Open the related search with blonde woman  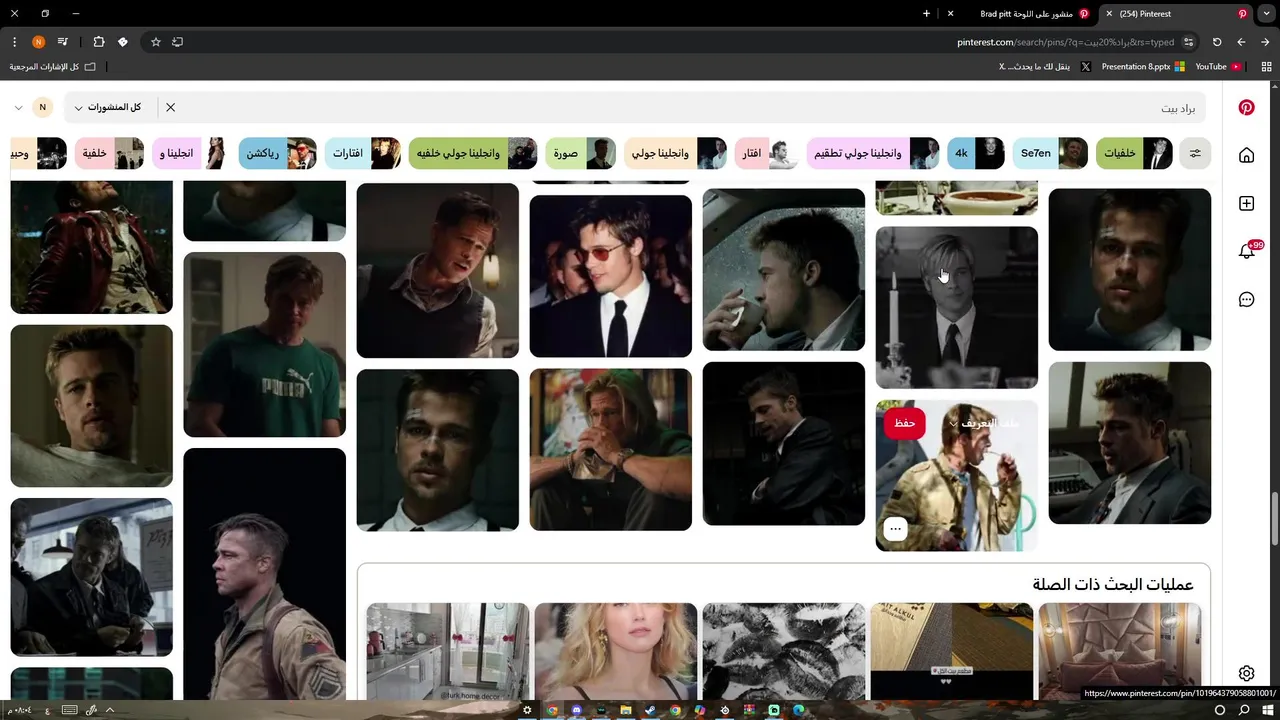pyautogui.click(x=616, y=651)
